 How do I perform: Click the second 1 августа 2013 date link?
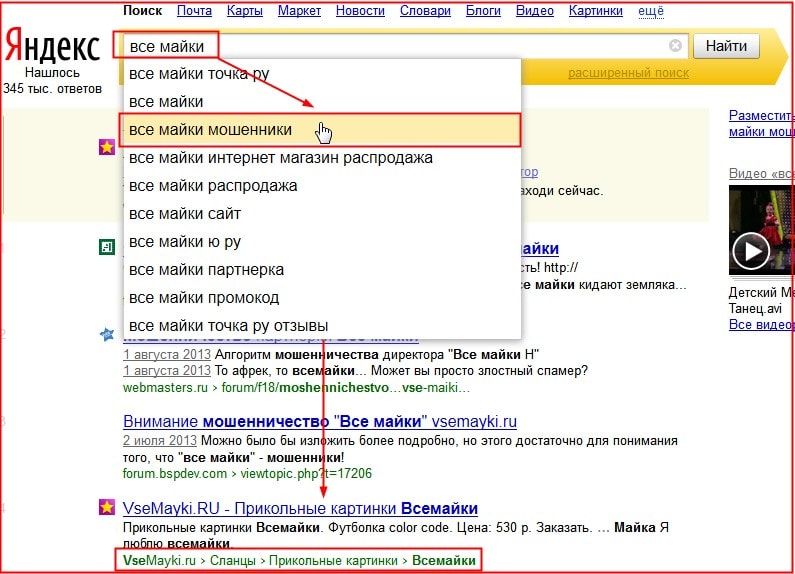[167, 371]
